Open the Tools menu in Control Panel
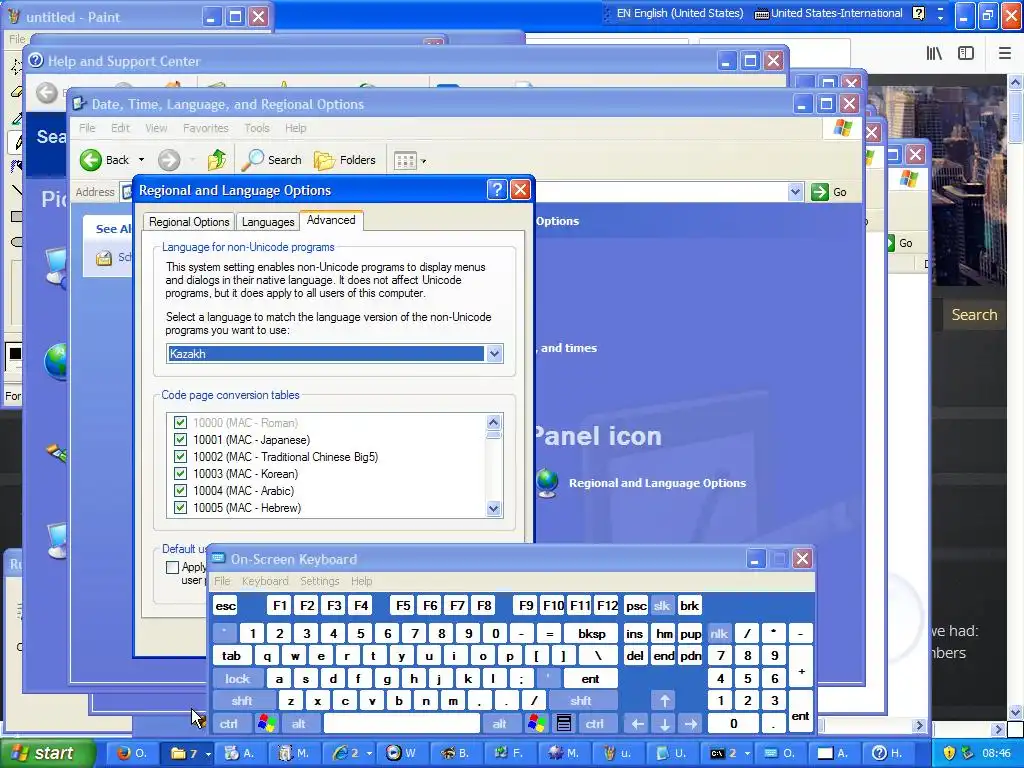The height and width of the screenshot is (768, 1024). tap(257, 128)
